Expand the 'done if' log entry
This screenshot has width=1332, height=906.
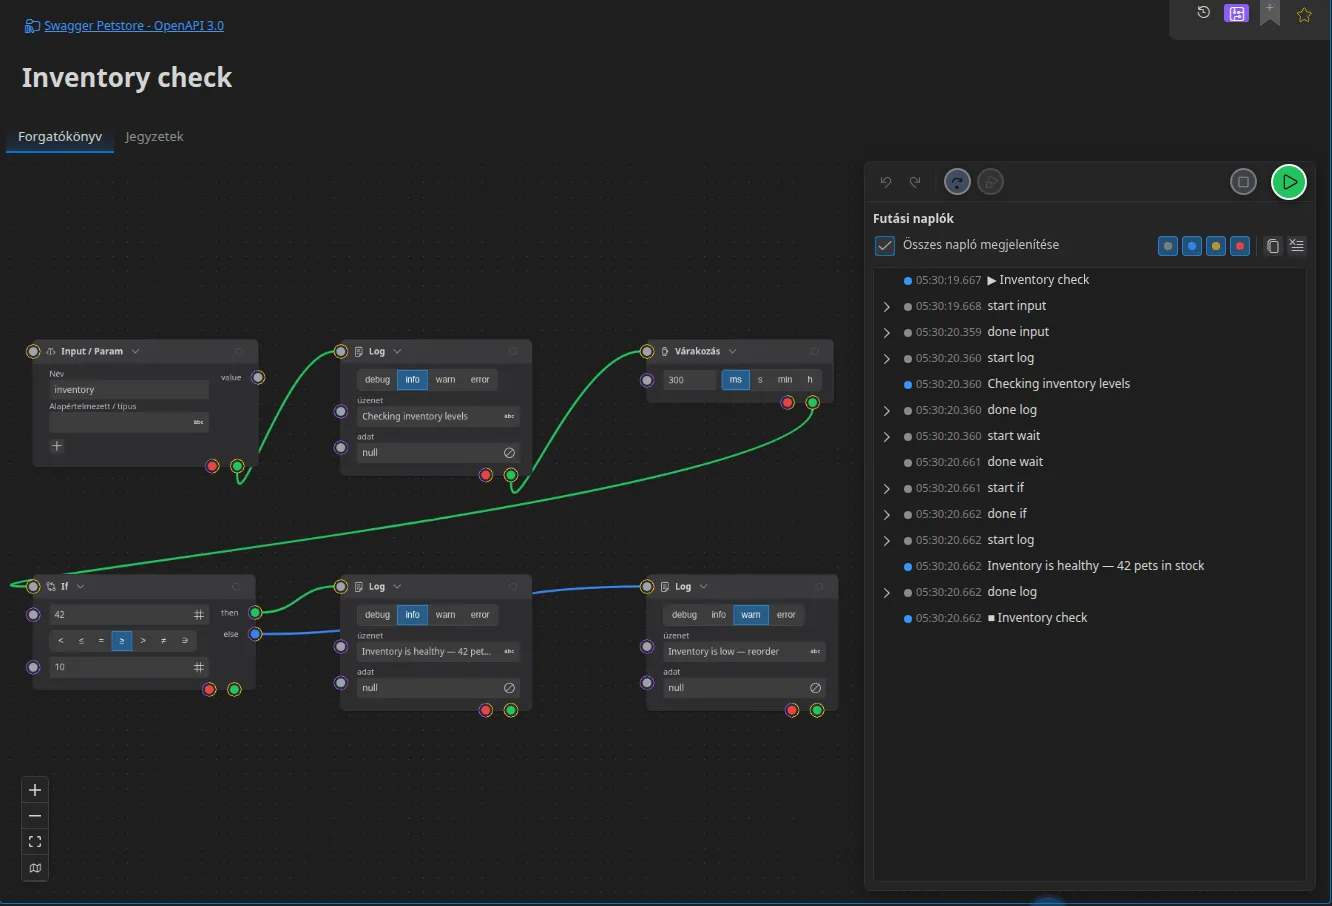pyautogui.click(x=887, y=515)
